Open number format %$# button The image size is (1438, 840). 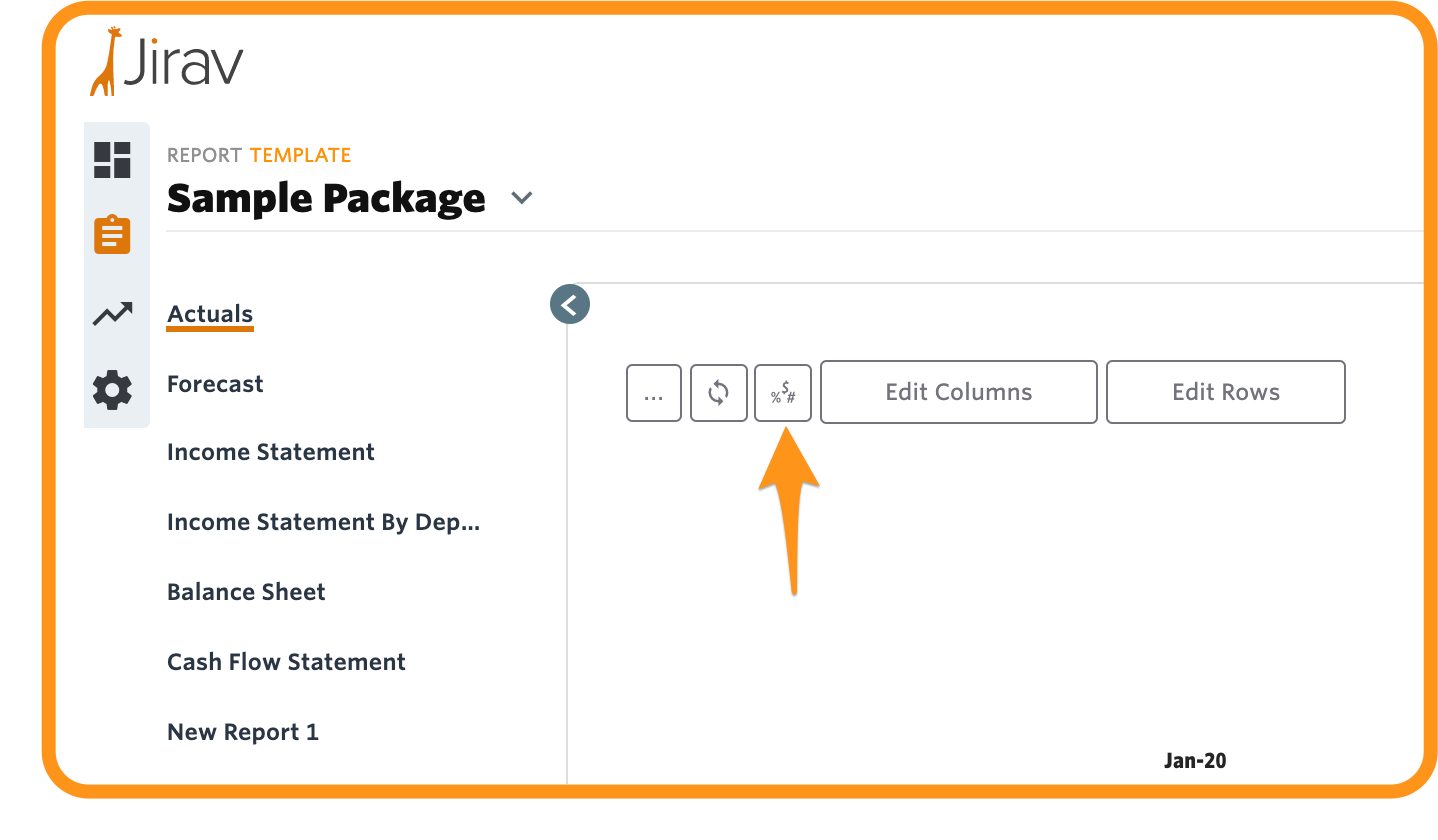pos(783,392)
